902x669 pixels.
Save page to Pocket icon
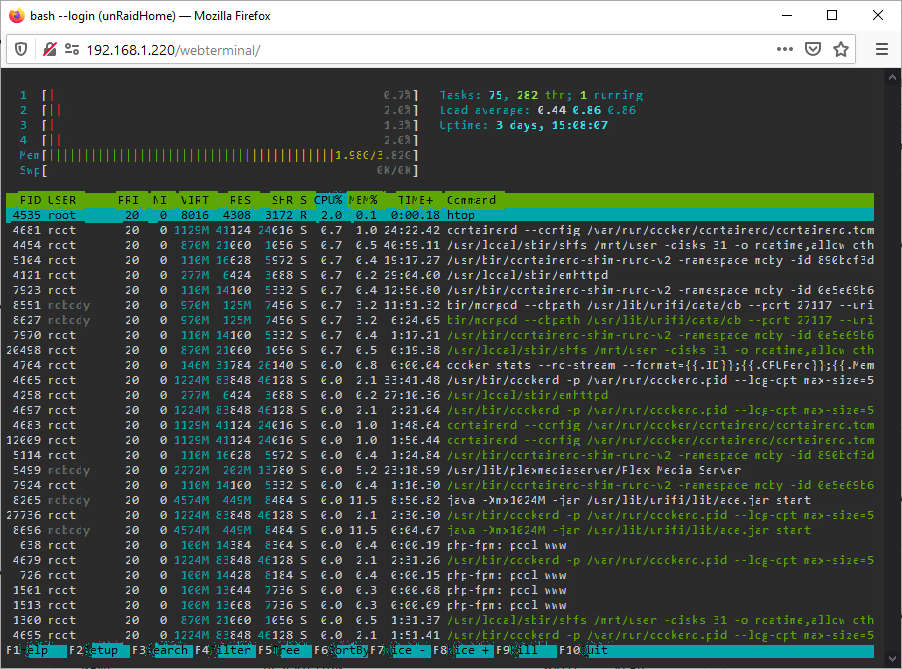click(812, 49)
